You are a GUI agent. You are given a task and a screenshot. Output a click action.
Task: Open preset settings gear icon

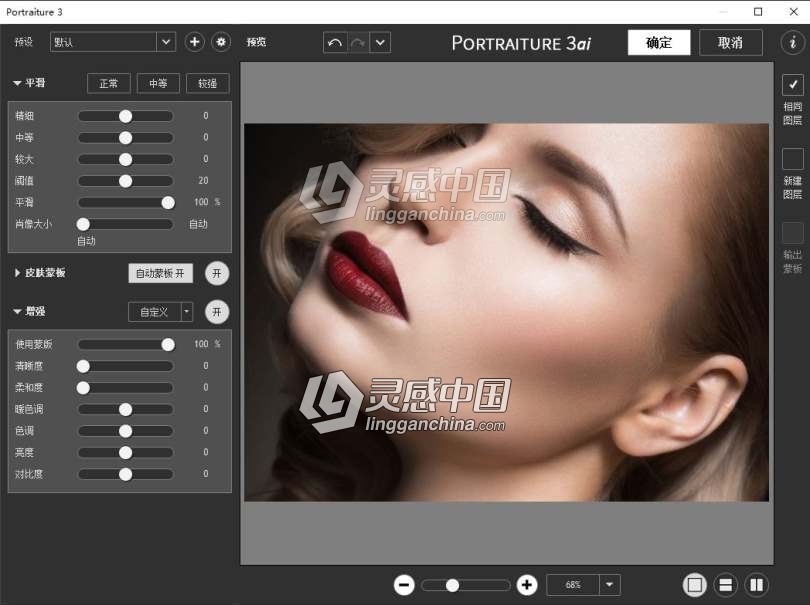coord(221,42)
